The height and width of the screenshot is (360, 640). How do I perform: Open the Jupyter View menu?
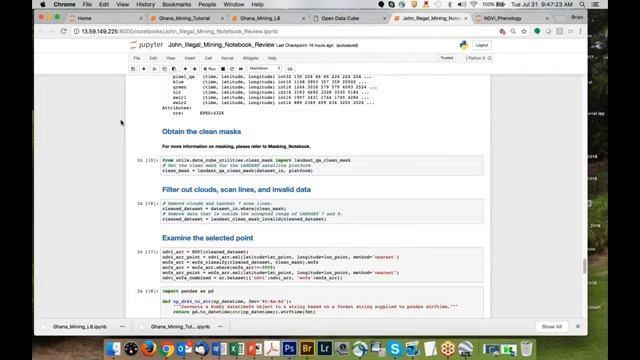(170, 58)
